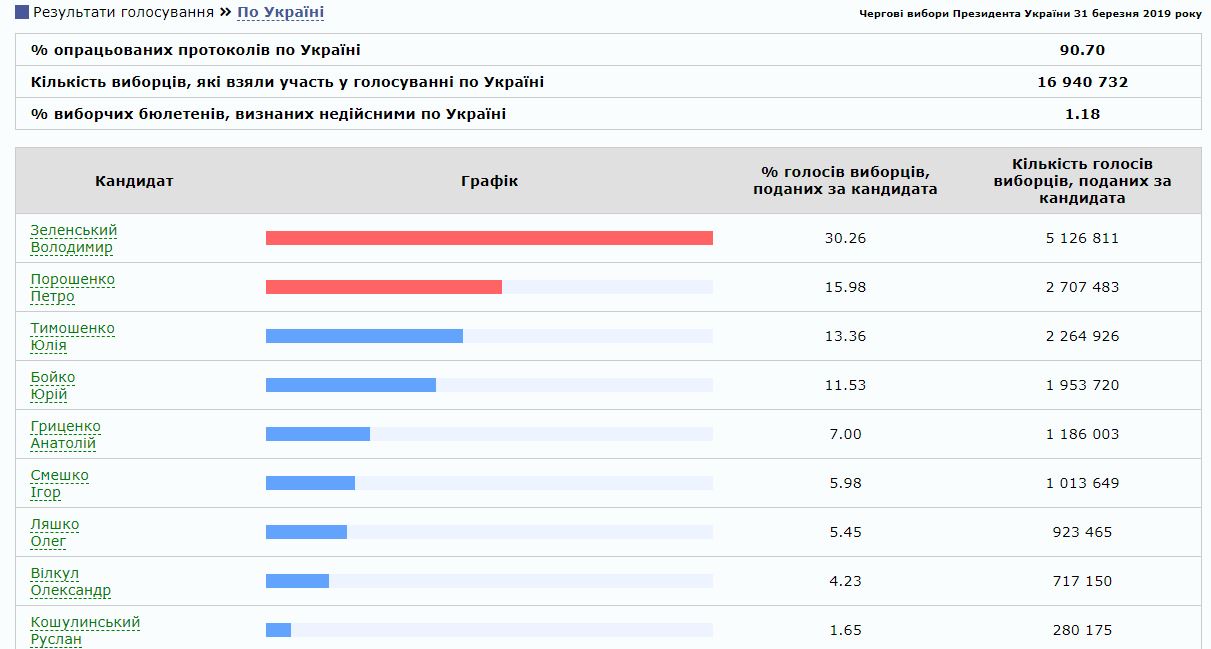Open the По Україні link
1211x649 pixels.
tap(280, 13)
